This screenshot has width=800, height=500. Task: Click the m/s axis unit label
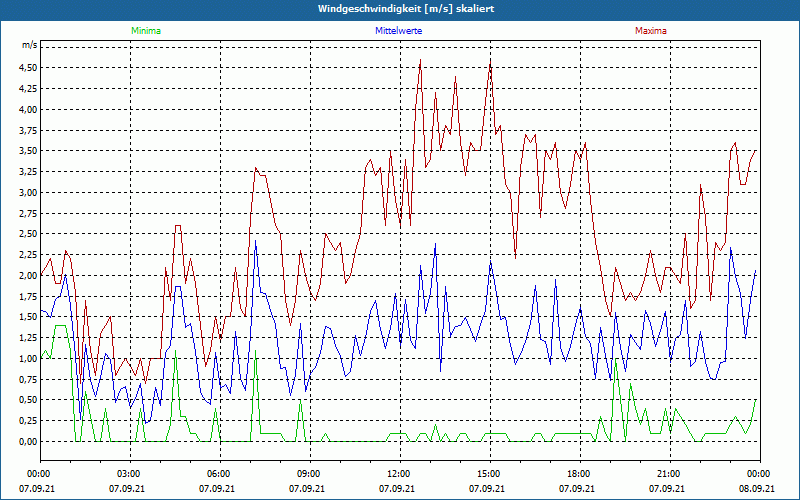tap(30, 45)
